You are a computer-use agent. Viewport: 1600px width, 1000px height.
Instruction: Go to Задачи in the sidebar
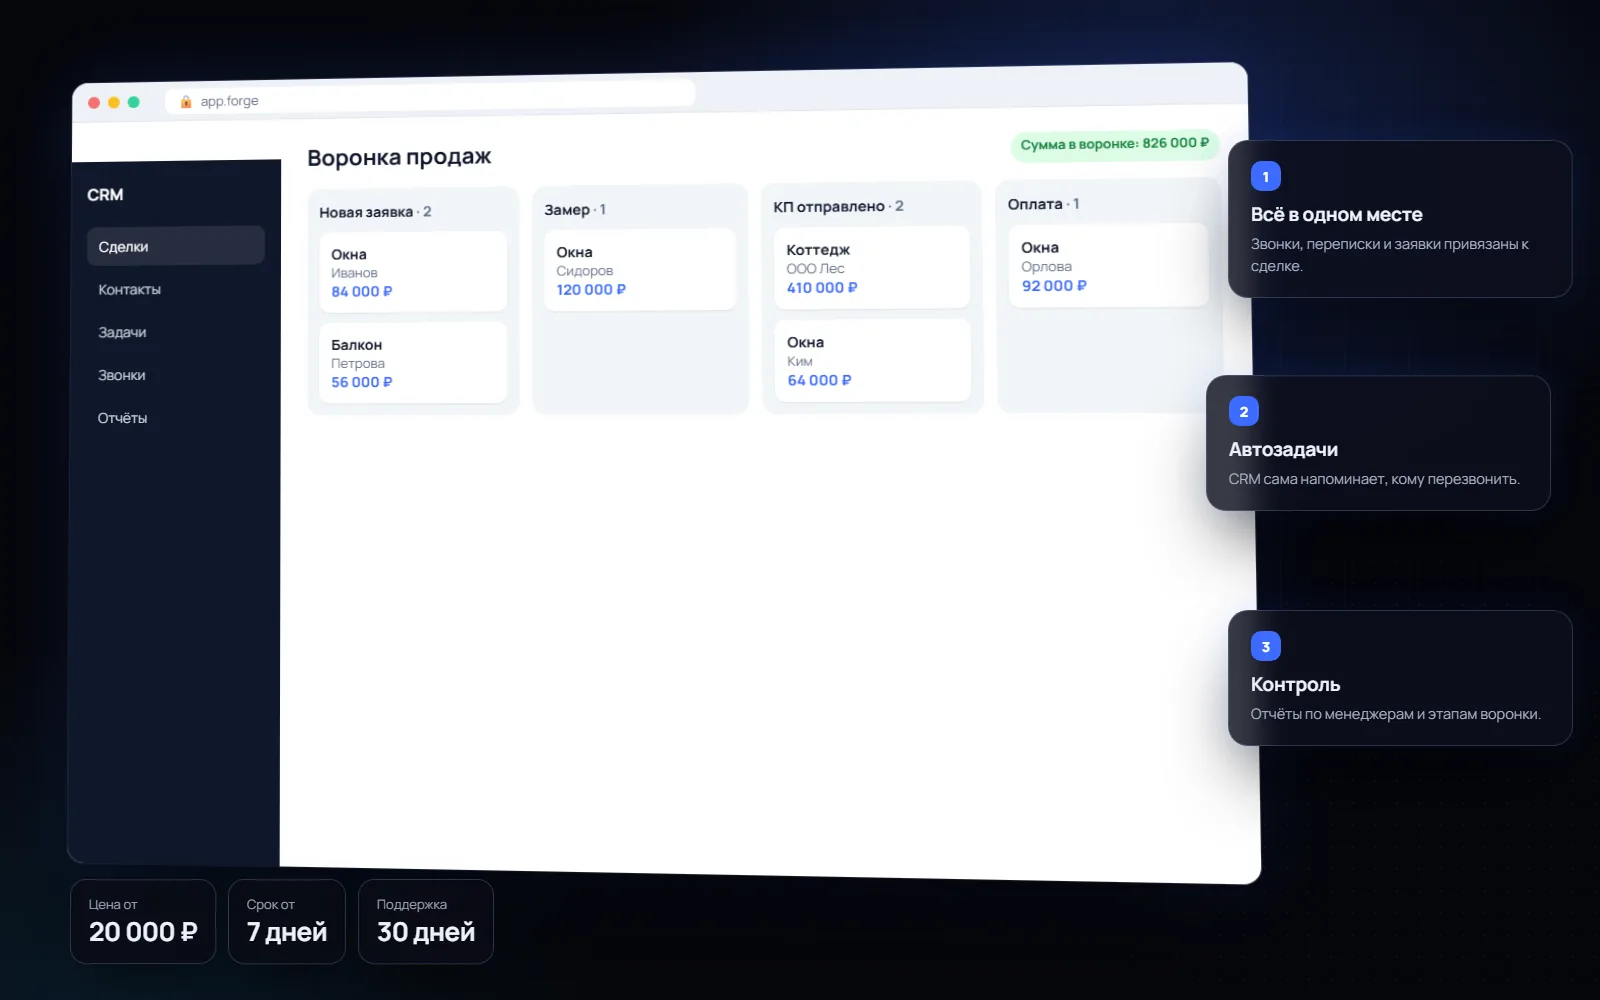[x=122, y=332]
